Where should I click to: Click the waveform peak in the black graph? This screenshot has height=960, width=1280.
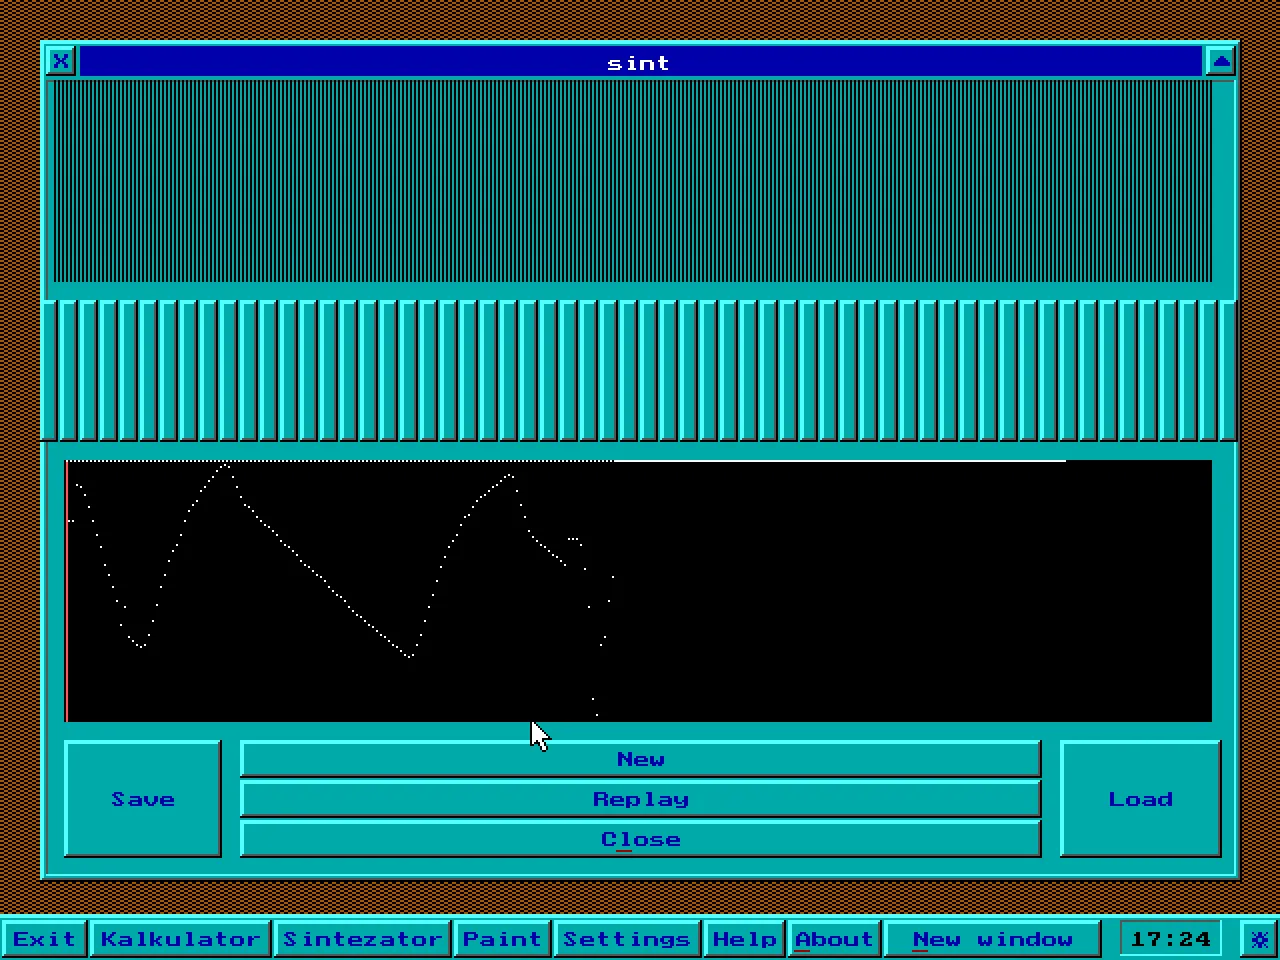click(x=226, y=465)
